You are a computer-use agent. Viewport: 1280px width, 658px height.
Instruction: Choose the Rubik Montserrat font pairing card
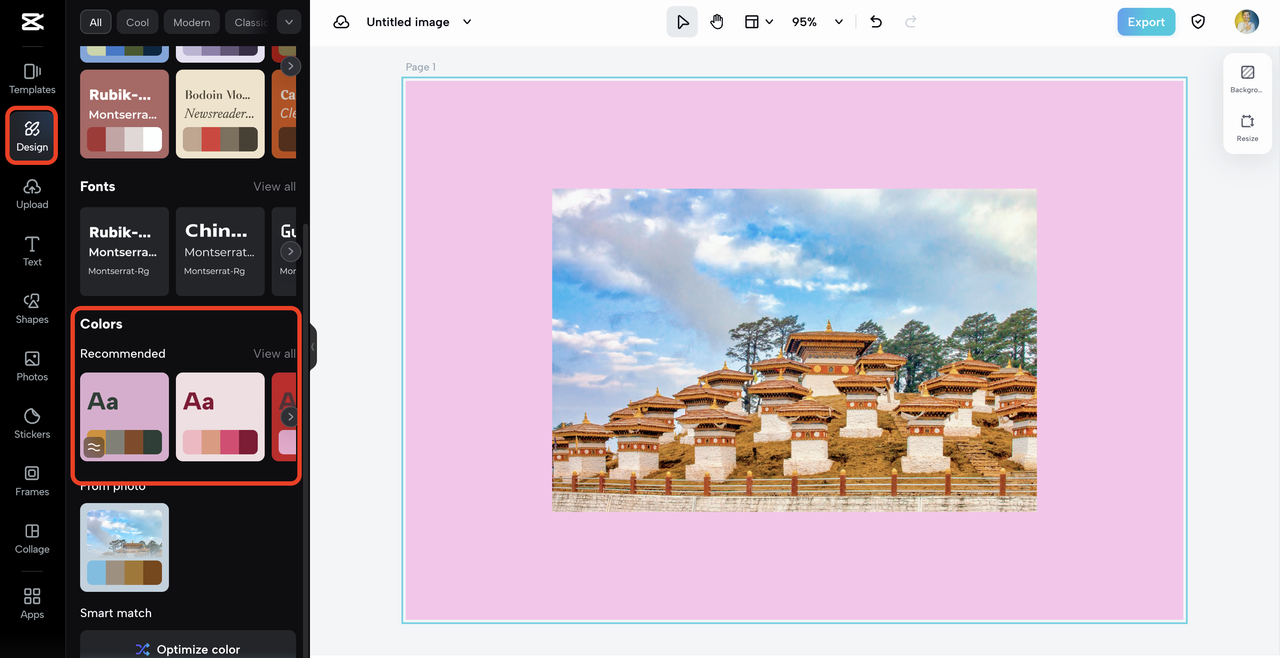pos(124,252)
